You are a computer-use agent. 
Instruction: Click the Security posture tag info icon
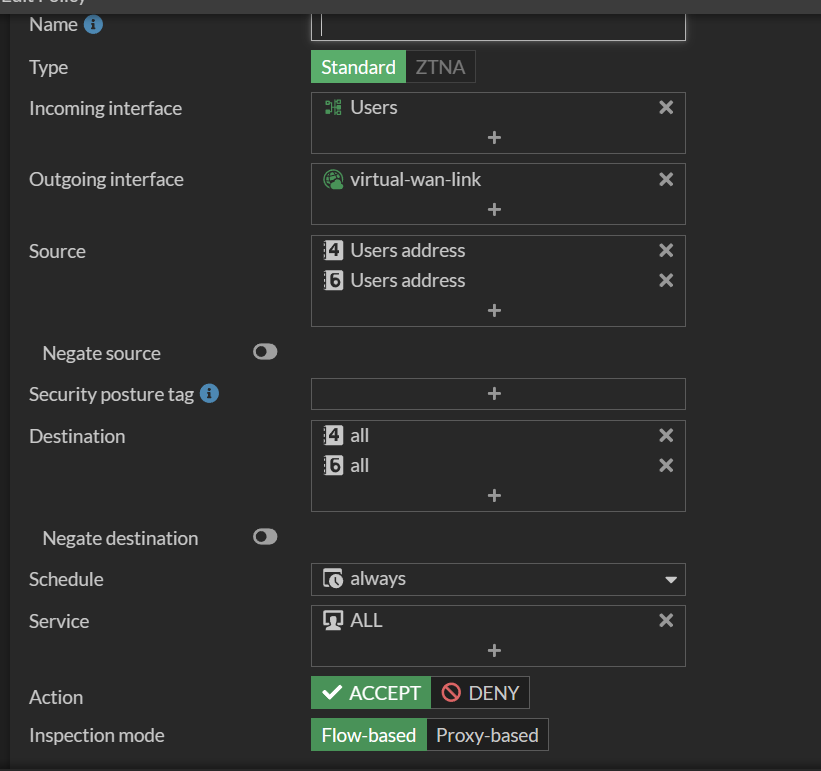coord(209,394)
